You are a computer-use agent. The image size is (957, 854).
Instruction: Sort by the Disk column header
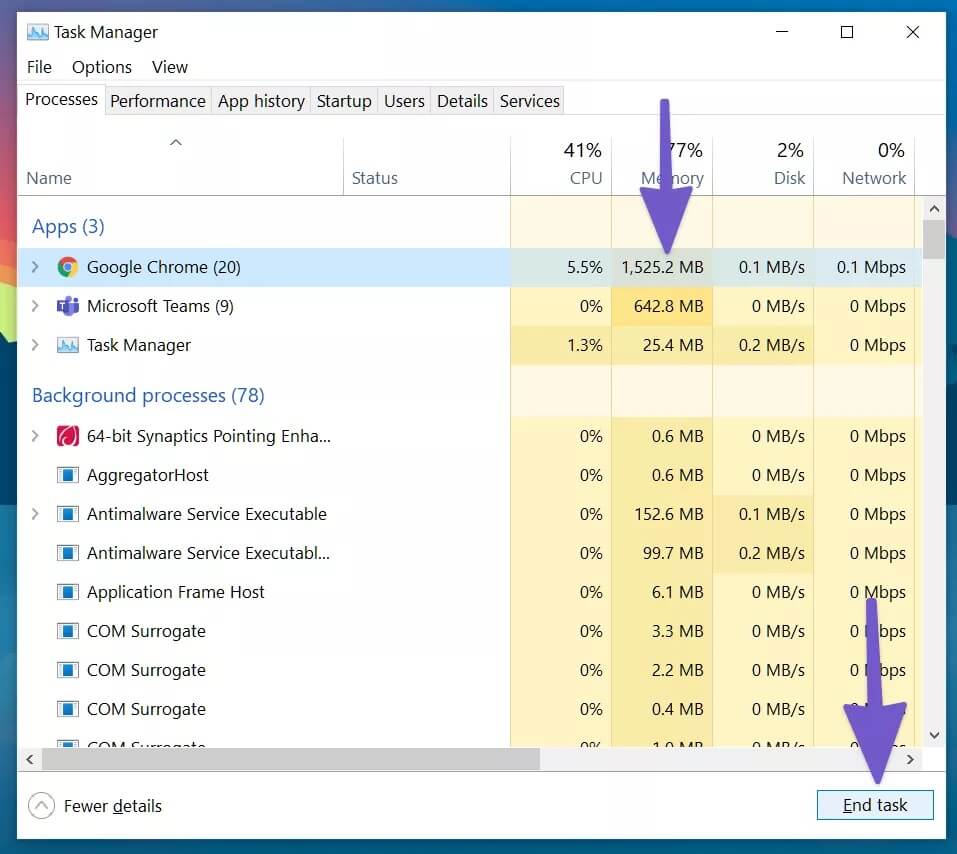point(763,165)
